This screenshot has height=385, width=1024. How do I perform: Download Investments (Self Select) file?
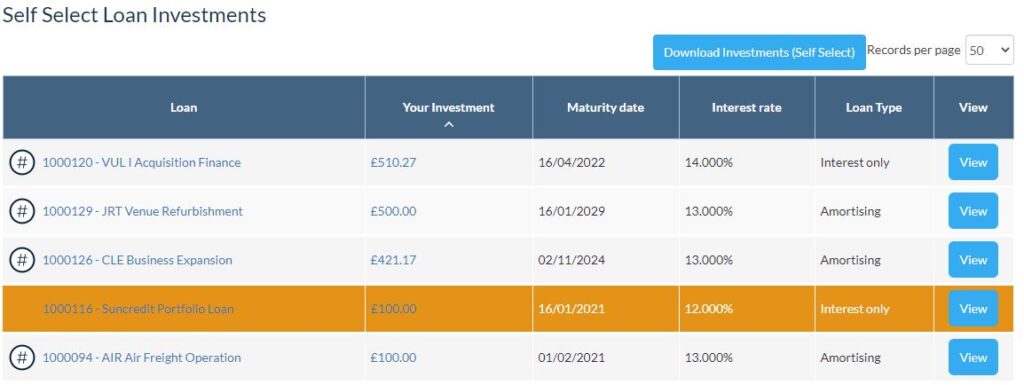click(x=759, y=52)
